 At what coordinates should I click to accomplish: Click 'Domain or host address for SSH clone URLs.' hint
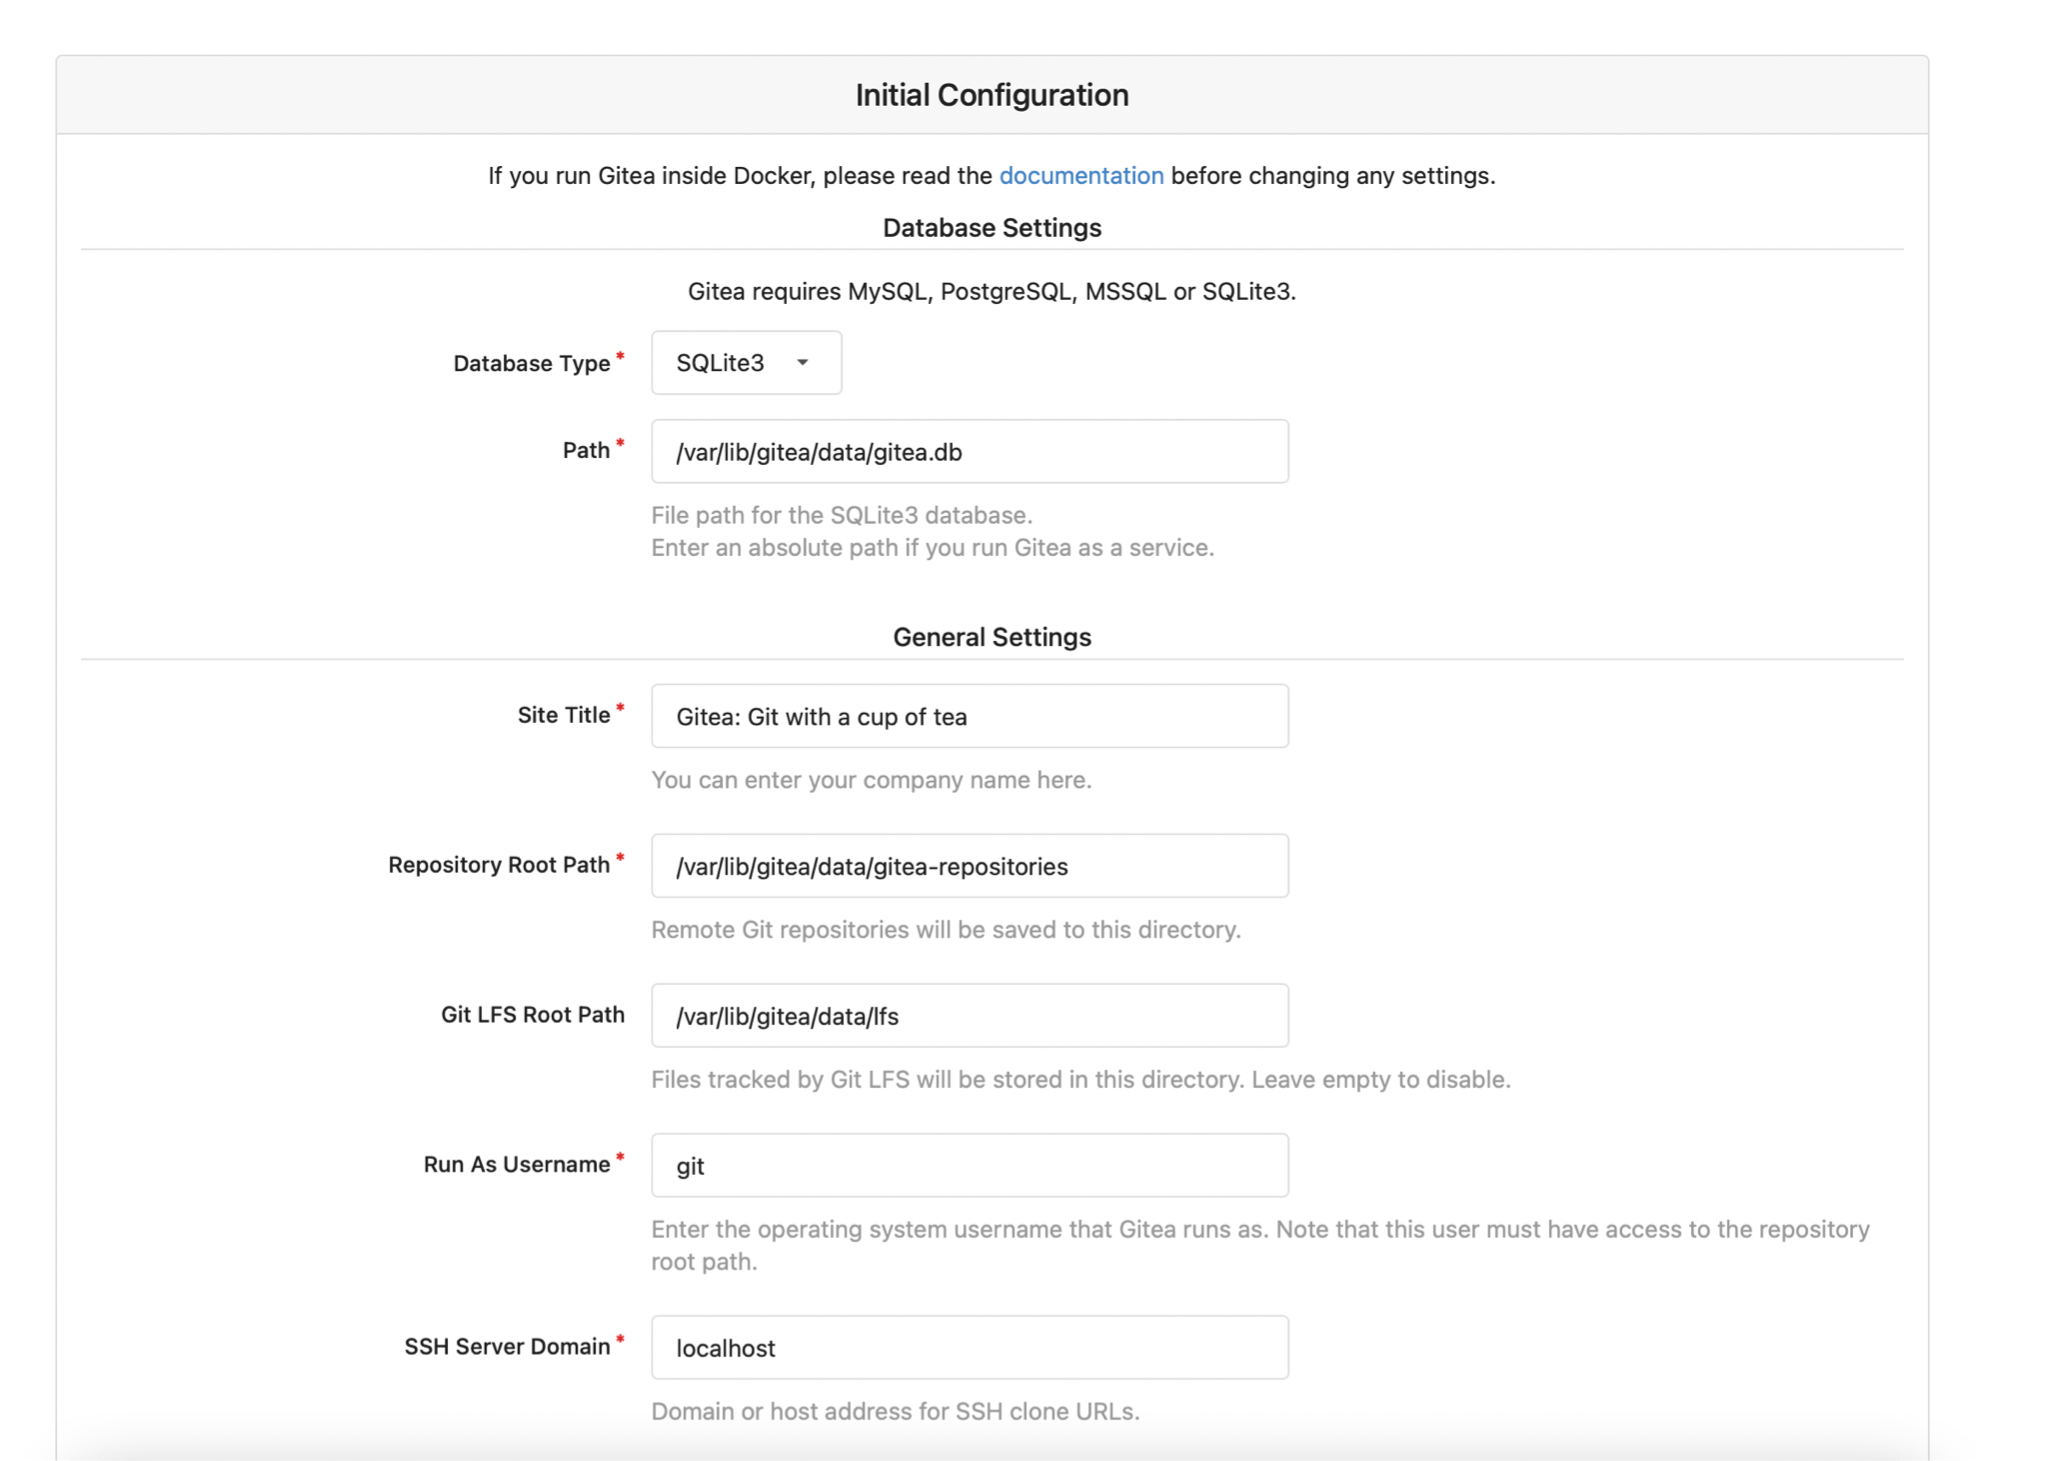[895, 1412]
